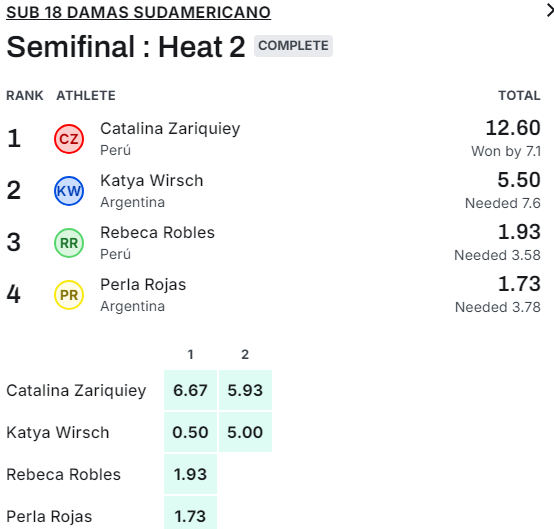Click the athlete name Catalina Zariquiey in ranking
Viewport: 554px width, 529px height.
[170, 129]
